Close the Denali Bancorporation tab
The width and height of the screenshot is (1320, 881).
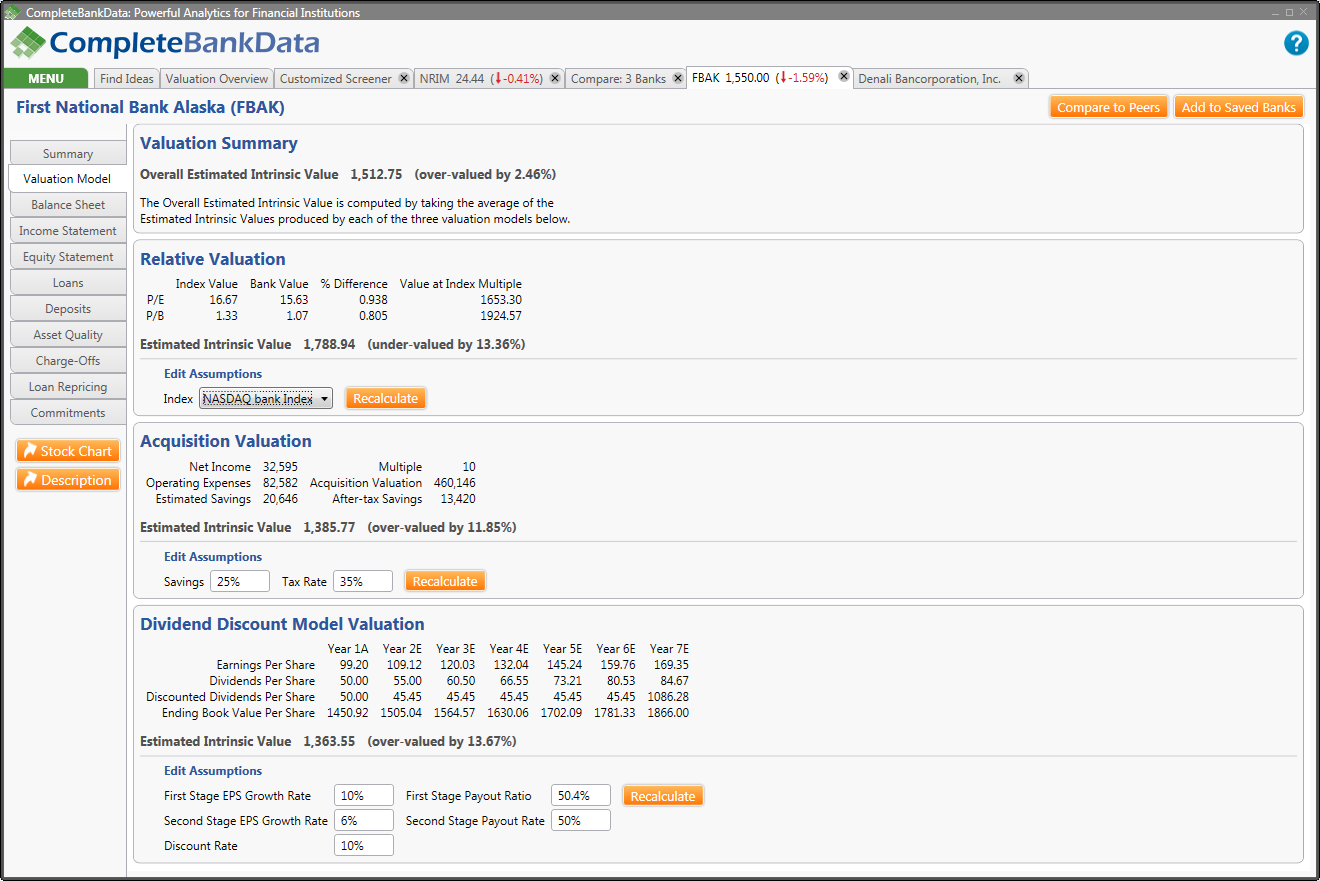click(1018, 78)
